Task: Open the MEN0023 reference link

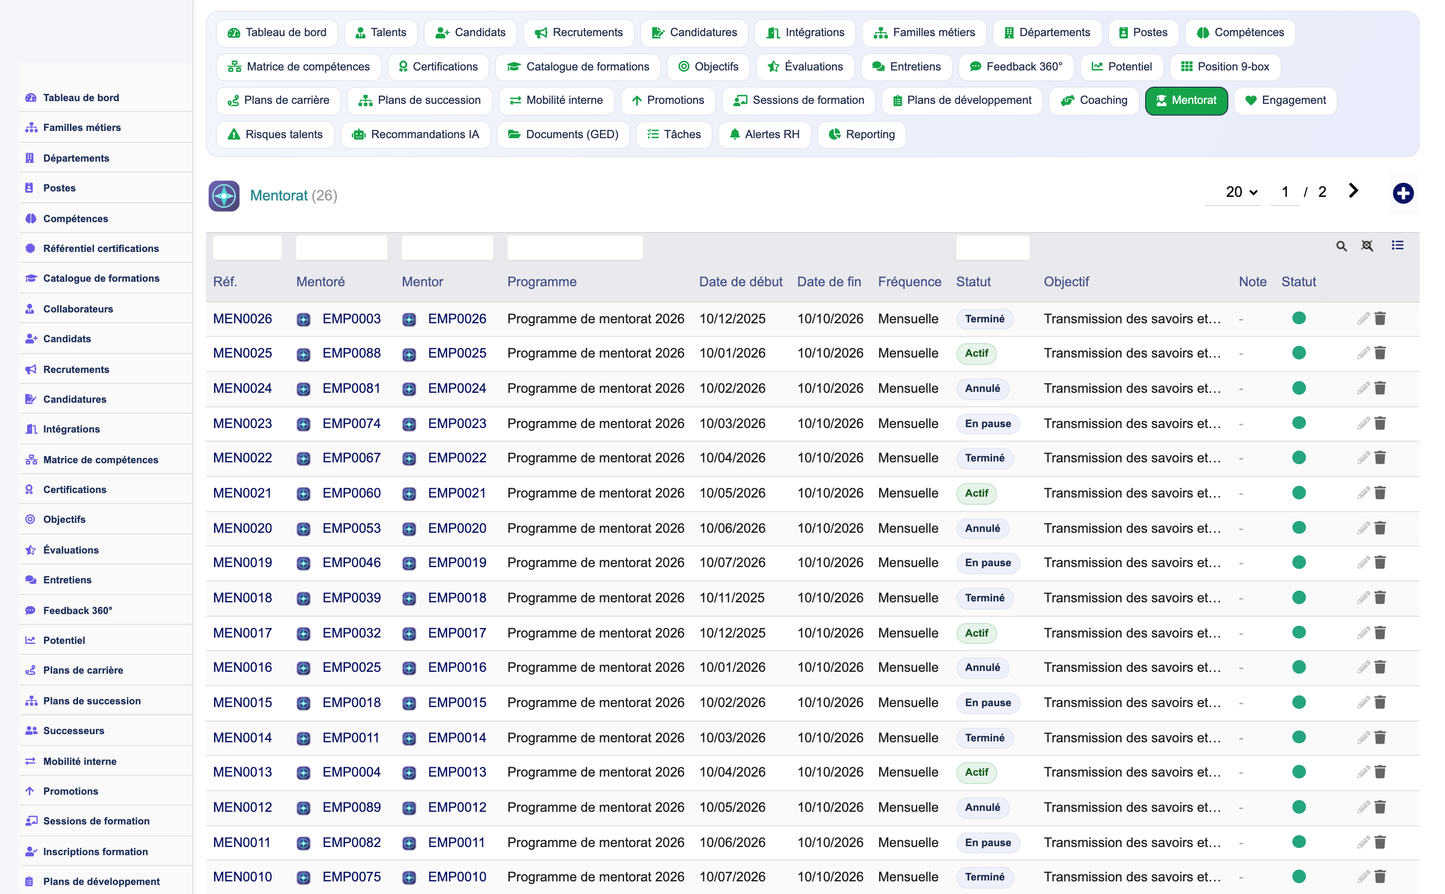Action: 242,423
